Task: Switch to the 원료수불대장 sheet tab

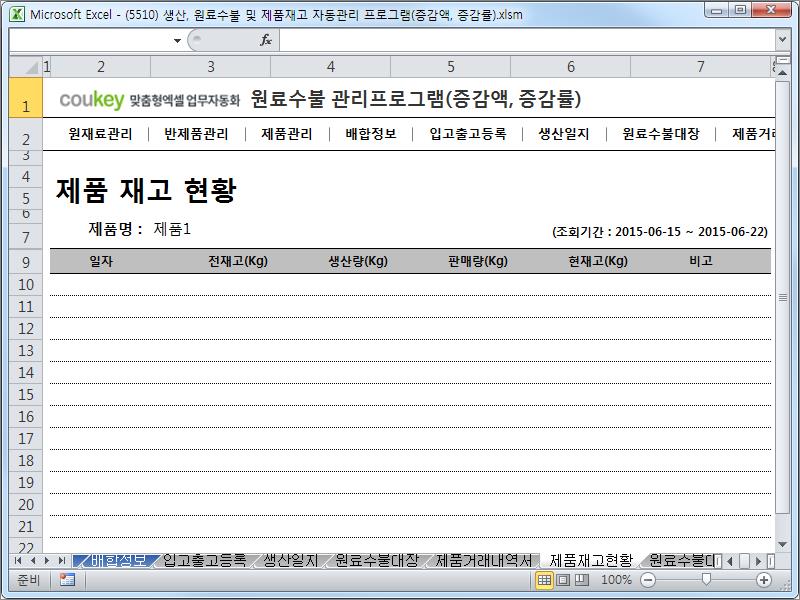Action: pos(377,561)
